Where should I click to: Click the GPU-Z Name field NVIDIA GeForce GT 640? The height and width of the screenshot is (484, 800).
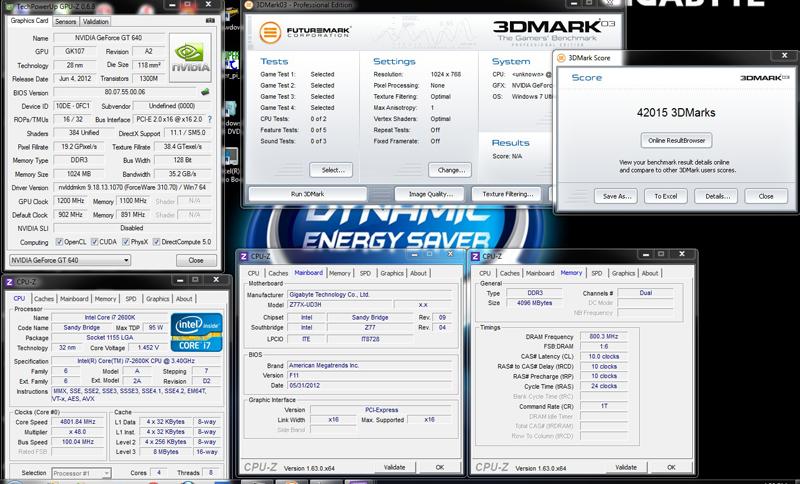[x=109, y=38]
